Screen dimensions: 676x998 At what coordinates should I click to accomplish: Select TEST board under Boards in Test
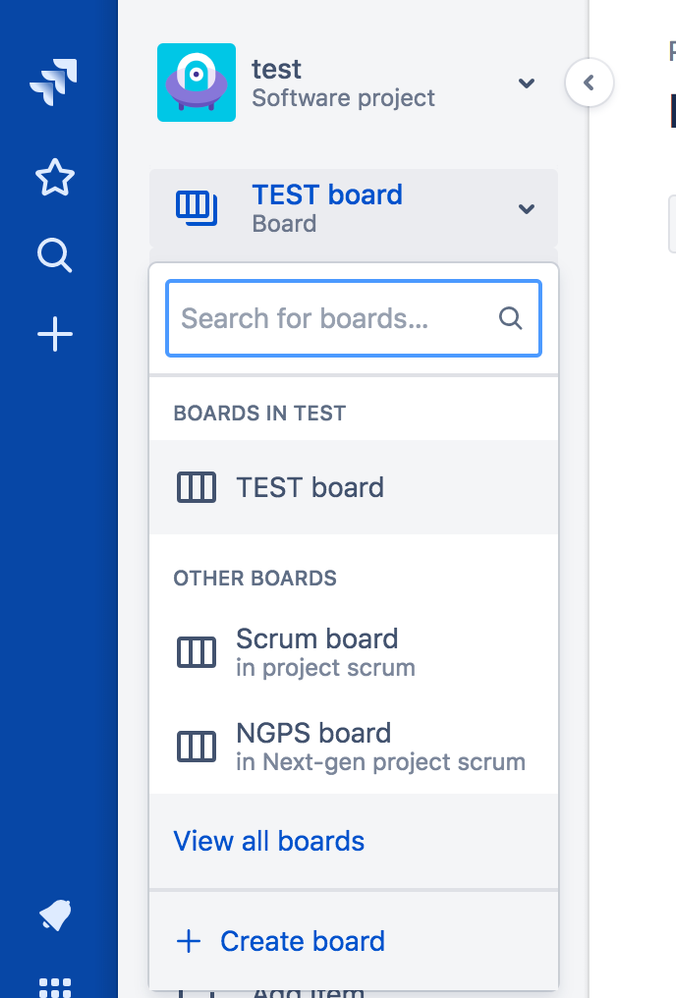(309, 487)
